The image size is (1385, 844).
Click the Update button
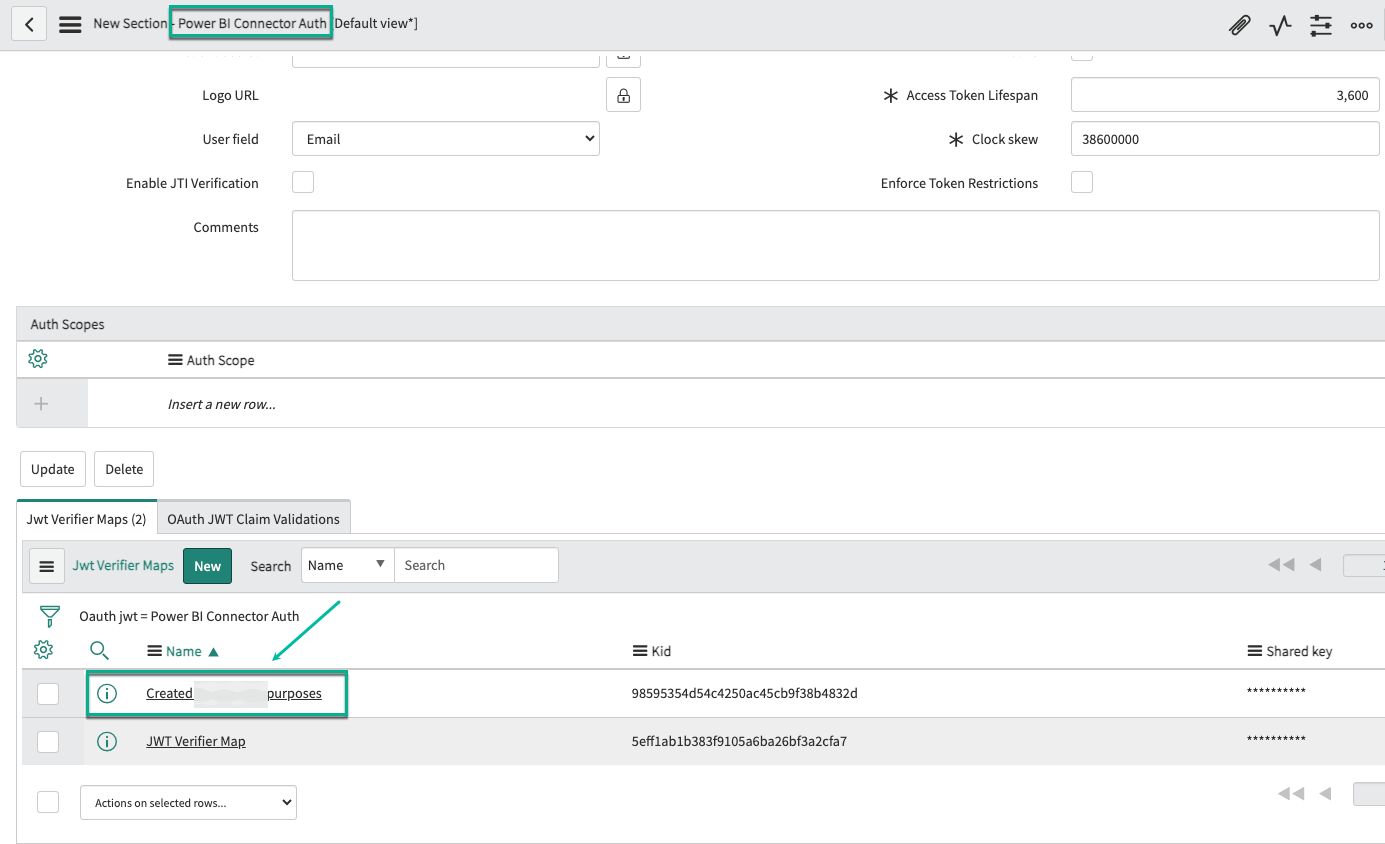pyautogui.click(x=52, y=469)
